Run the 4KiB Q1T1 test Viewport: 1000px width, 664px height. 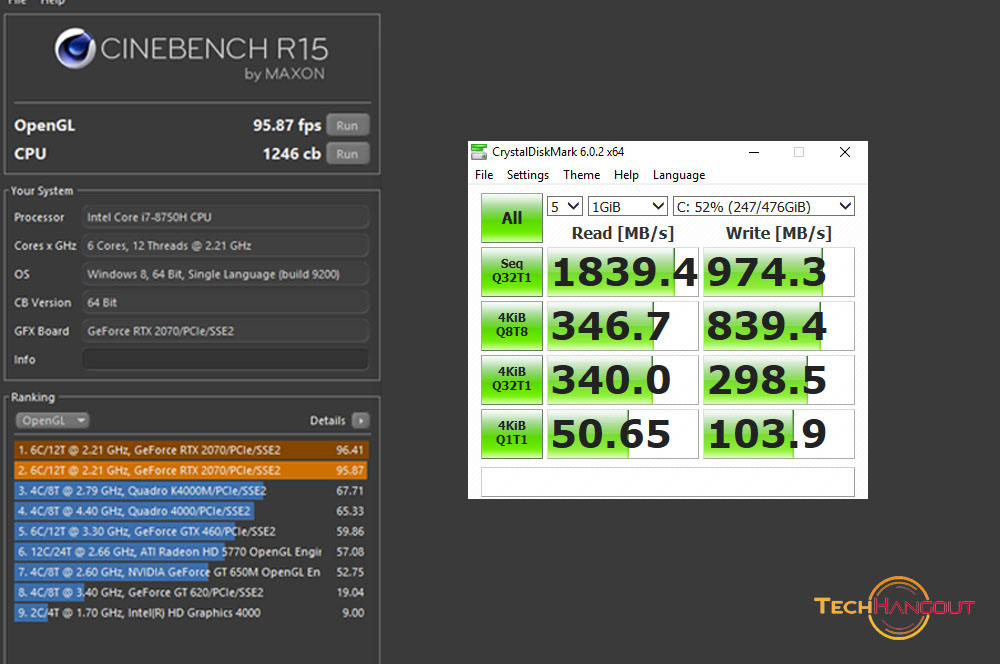511,434
